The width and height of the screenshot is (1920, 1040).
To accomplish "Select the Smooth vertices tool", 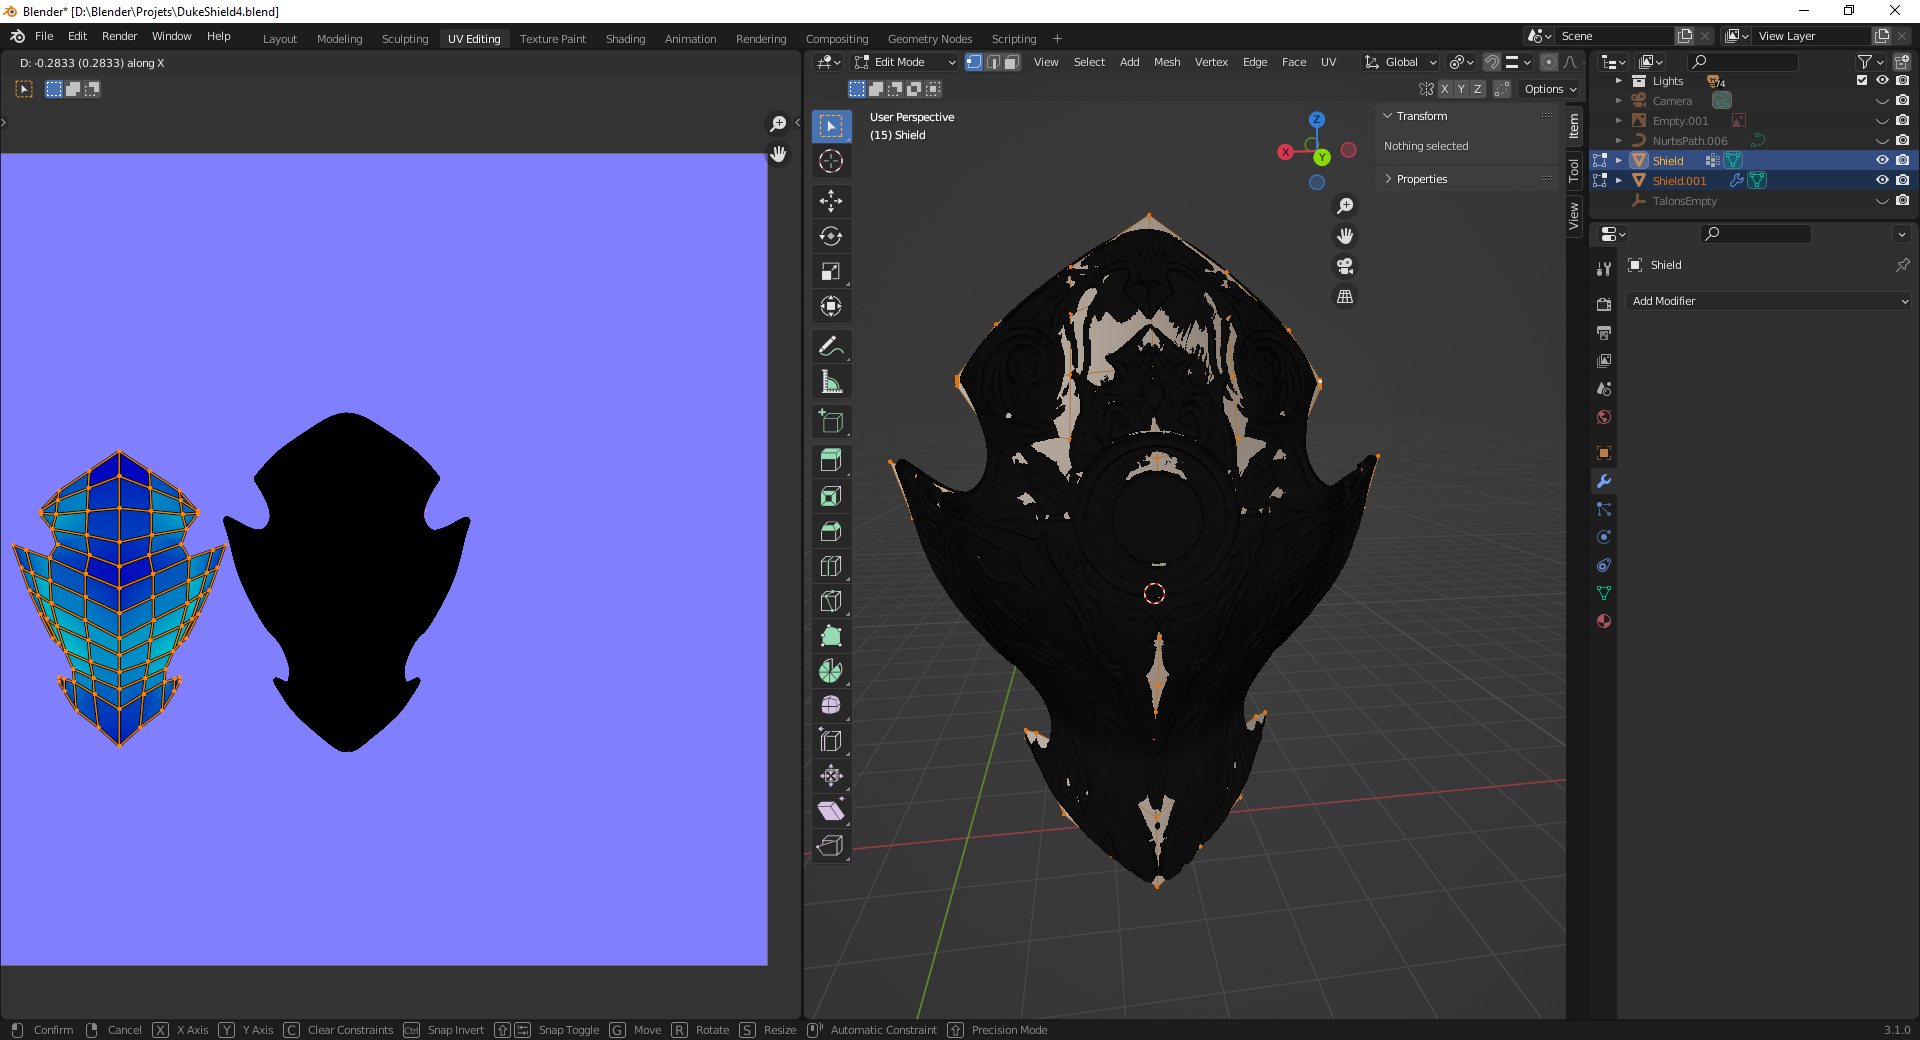I will tap(831, 706).
